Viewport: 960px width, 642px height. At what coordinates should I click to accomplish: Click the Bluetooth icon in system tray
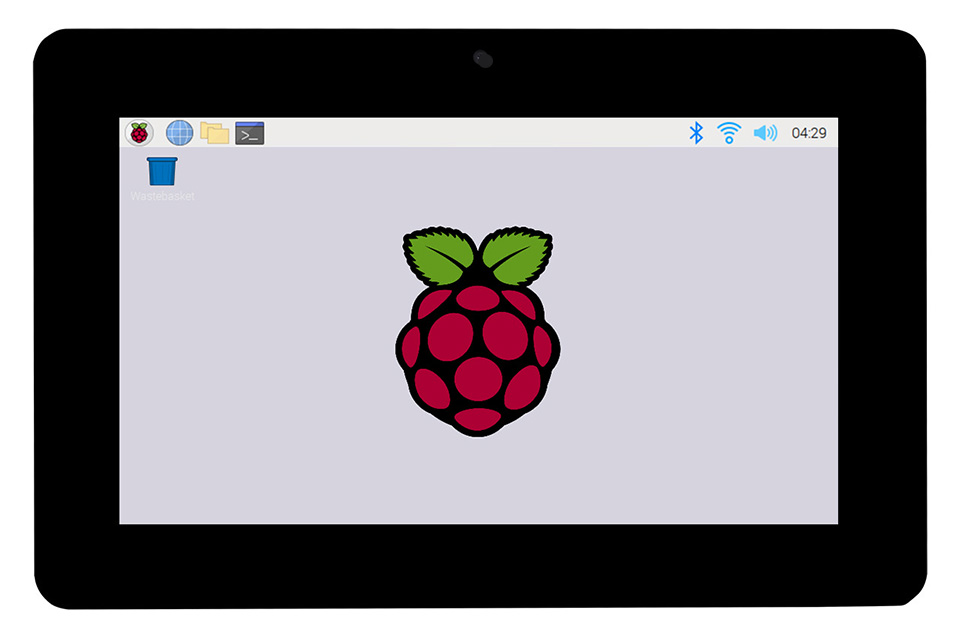pos(697,133)
